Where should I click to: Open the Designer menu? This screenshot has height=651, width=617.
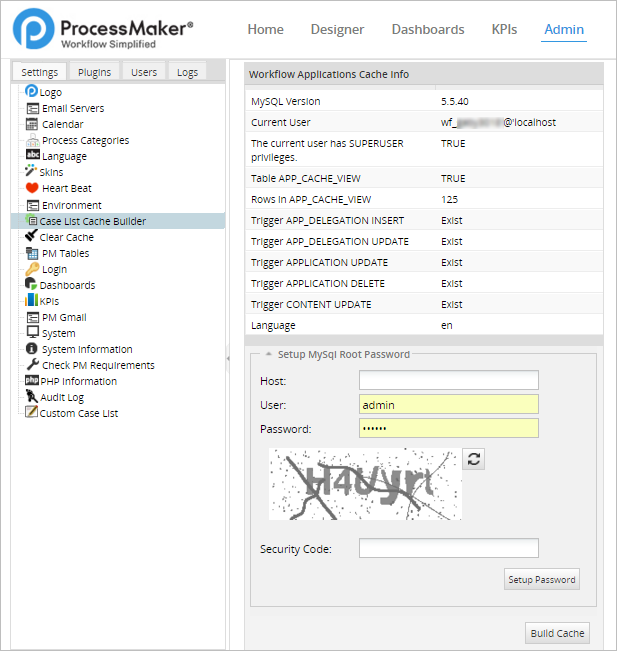[x=338, y=30]
